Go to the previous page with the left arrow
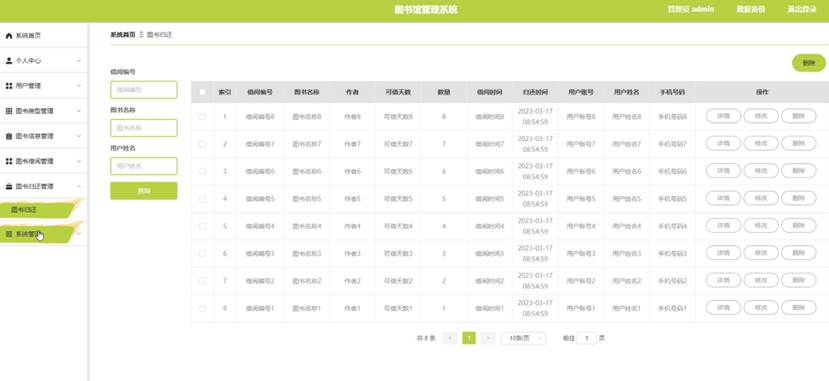829x381 pixels. coord(450,338)
